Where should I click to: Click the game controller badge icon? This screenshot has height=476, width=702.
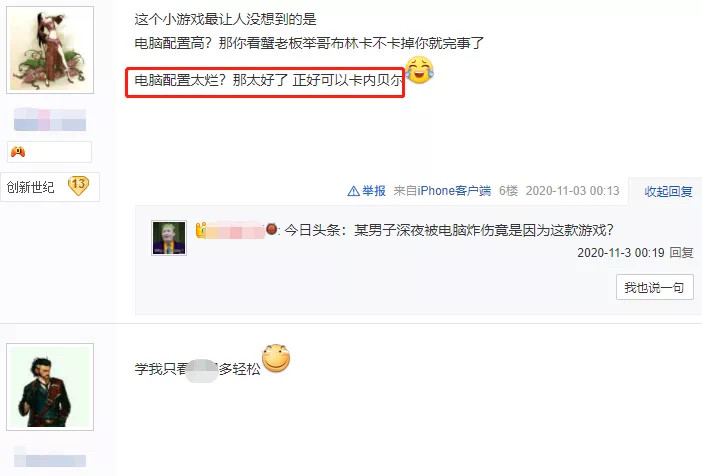coord(18,152)
